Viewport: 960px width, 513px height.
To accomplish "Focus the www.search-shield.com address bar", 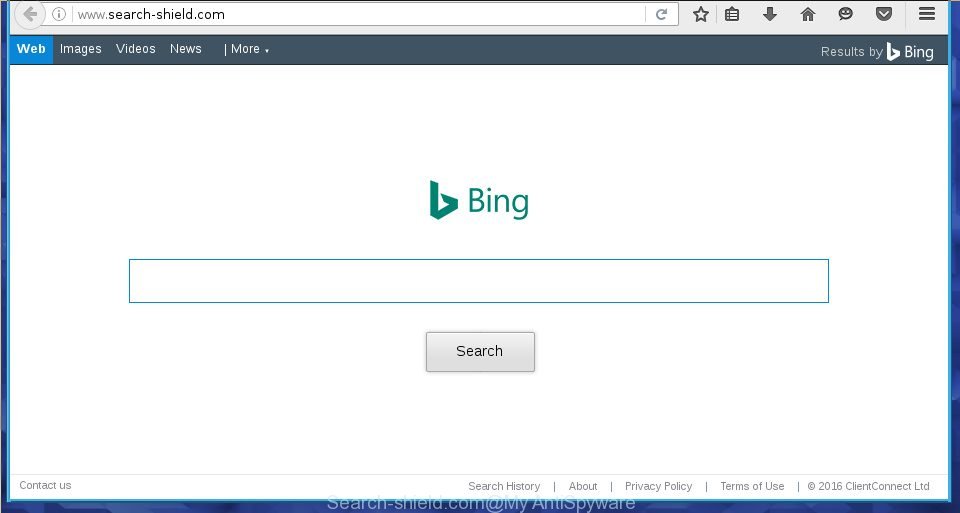I will pyautogui.click(x=358, y=14).
